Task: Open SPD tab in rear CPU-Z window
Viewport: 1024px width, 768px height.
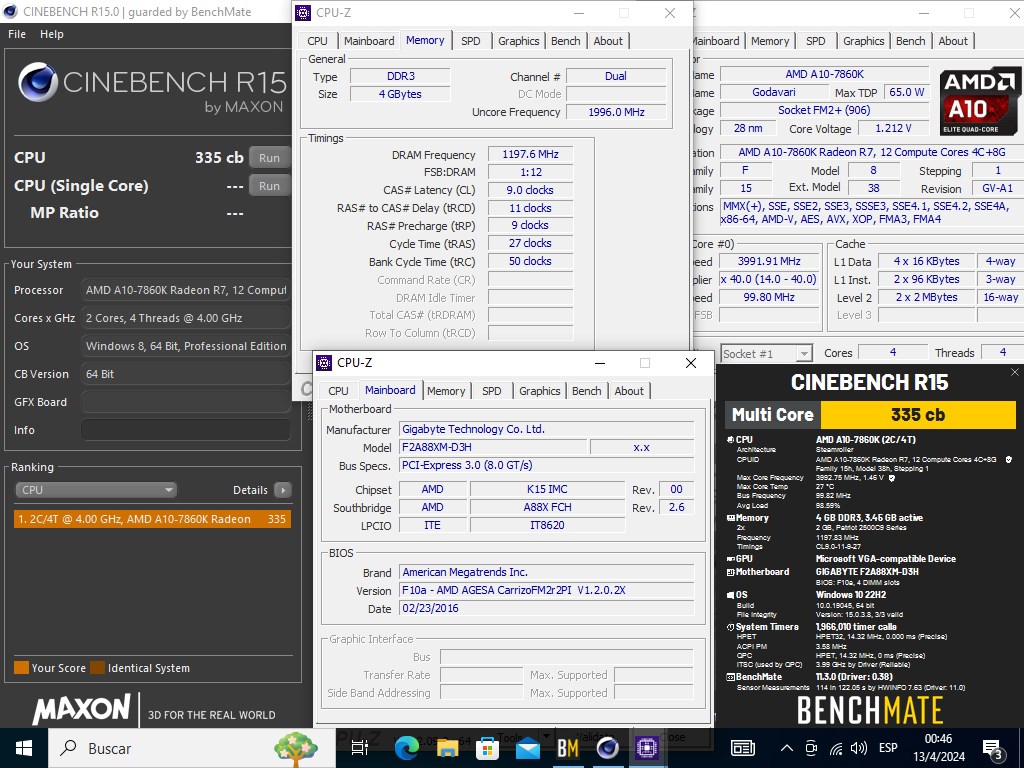Action: (x=816, y=40)
